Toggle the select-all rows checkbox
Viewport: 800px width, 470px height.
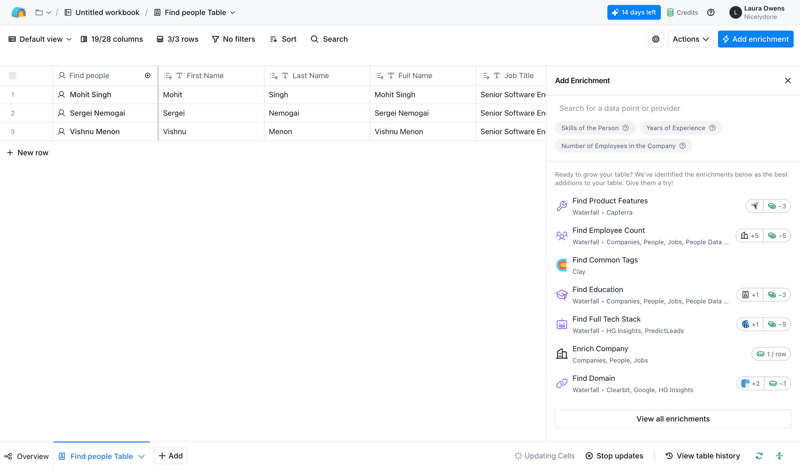pyautogui.click(x=13, y=76)
